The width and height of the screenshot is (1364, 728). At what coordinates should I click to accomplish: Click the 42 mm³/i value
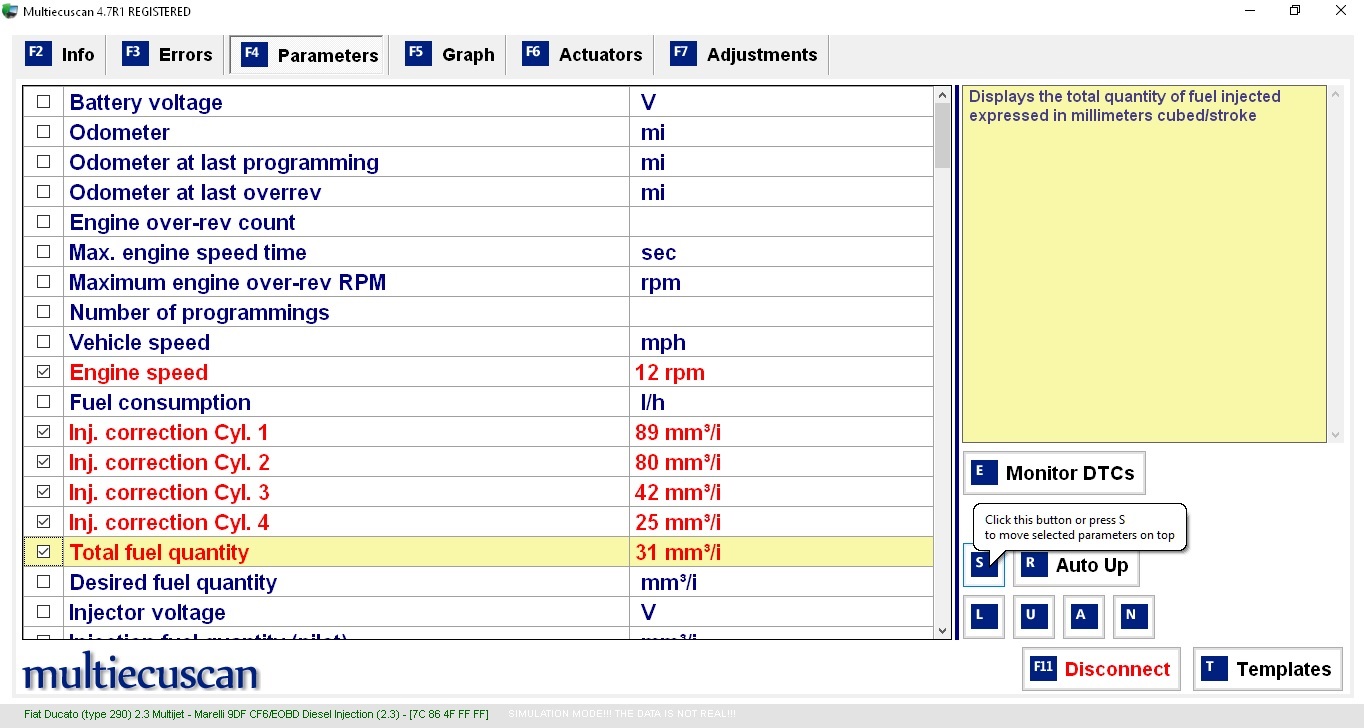pos(678,492)
